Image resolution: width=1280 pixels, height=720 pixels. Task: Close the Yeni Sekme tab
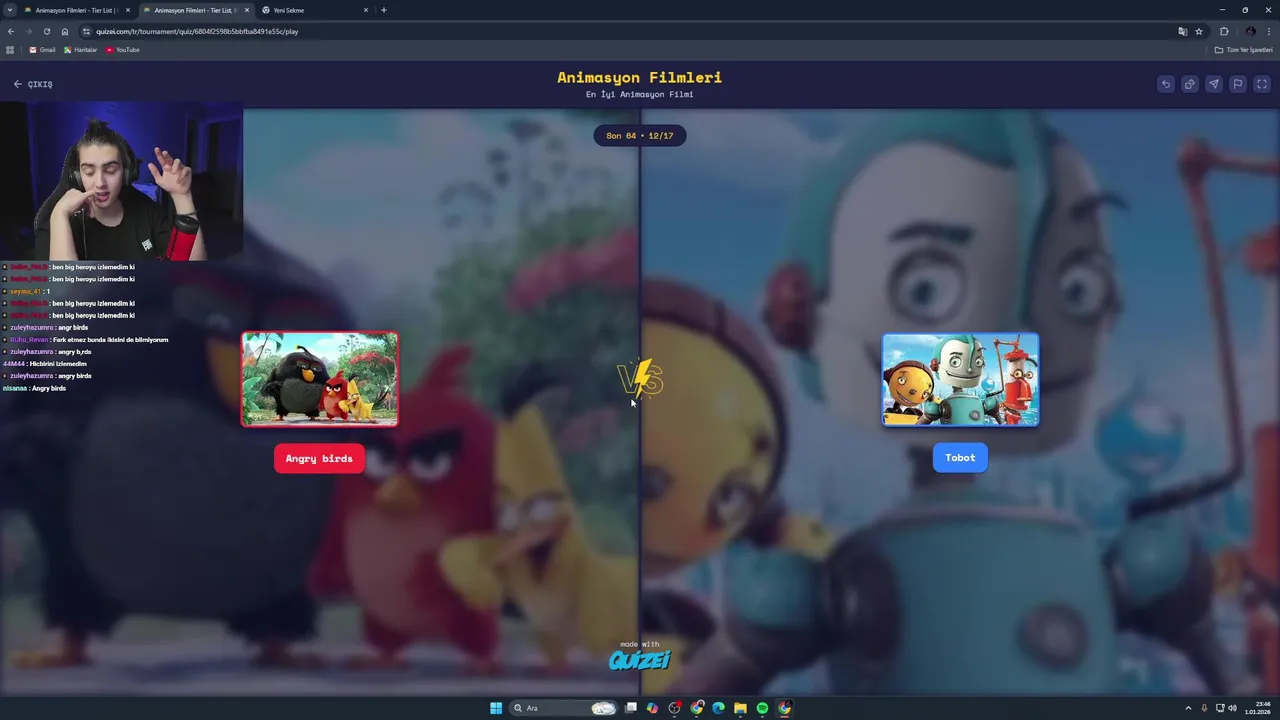click(x=365, y=10)
